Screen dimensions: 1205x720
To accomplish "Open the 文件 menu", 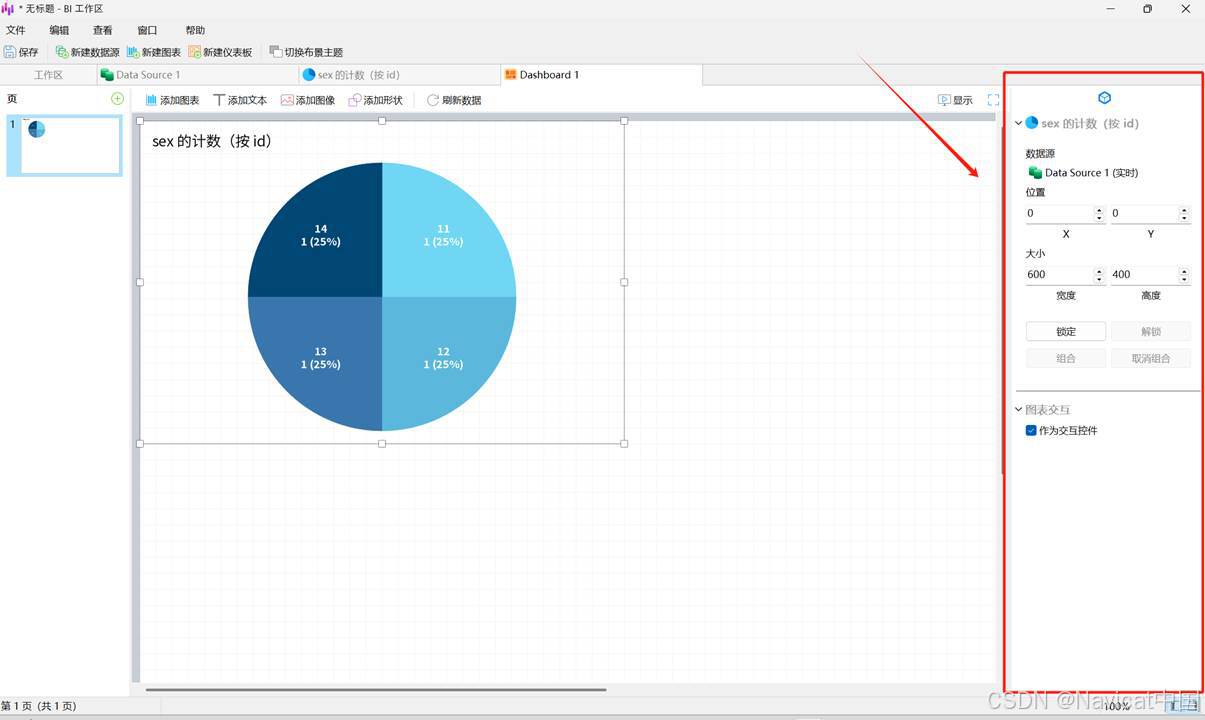I will (x=16, y=30).
